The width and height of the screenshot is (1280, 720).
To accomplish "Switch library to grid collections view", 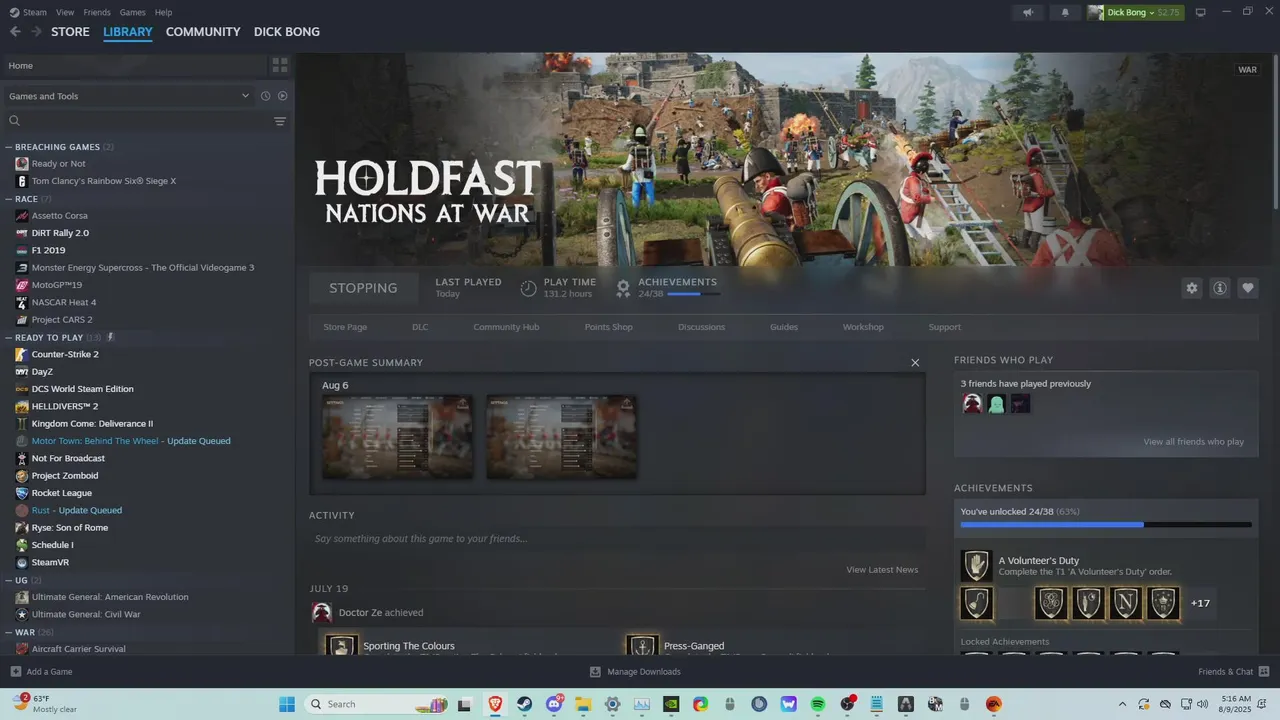I will [280, 65].
